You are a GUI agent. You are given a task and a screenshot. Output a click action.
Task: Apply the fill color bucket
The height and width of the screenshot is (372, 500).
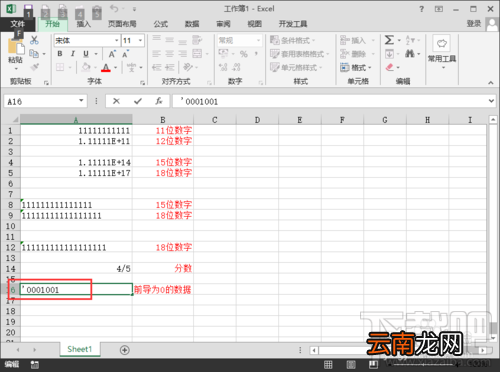pos(86,67)
